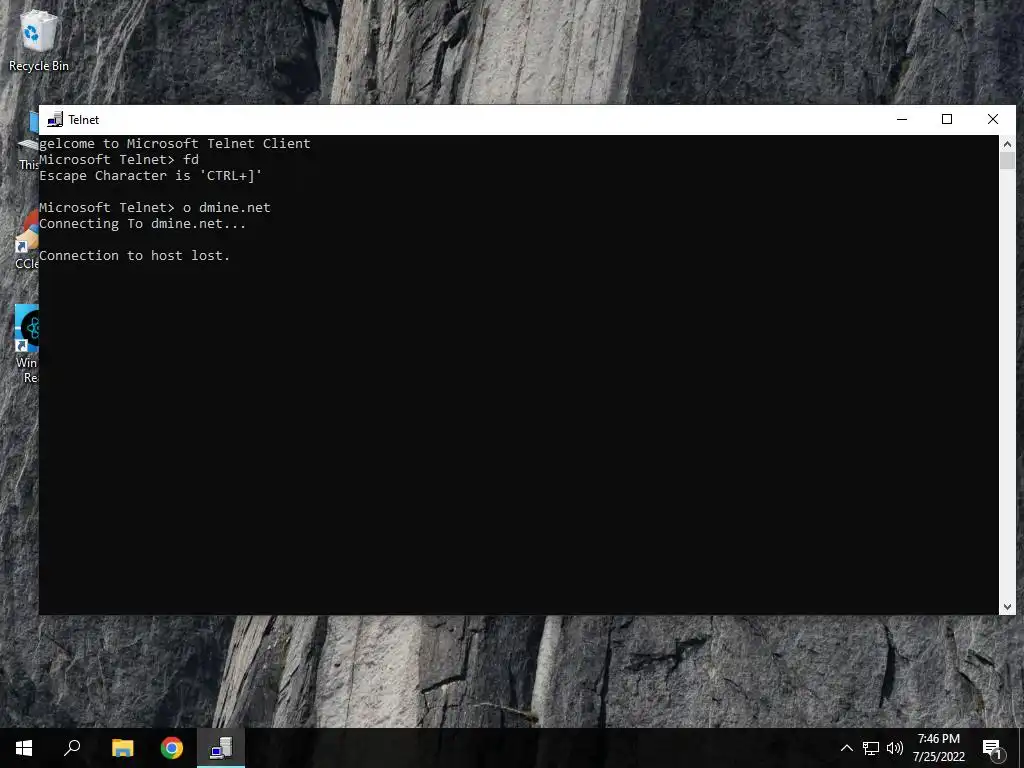Open network status tray icon
The width and height of the screenshot is (1024, 768).
871,748
